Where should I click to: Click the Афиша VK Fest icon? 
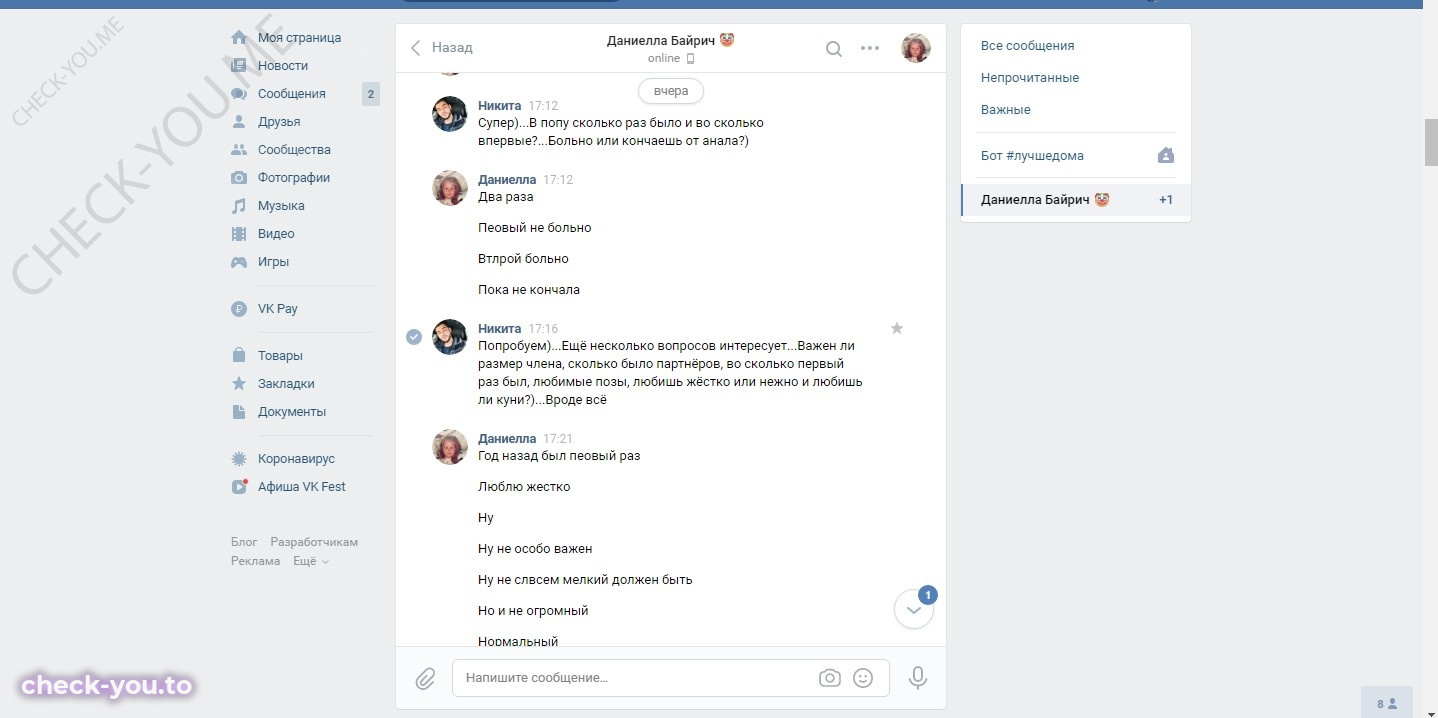(239, 487)
